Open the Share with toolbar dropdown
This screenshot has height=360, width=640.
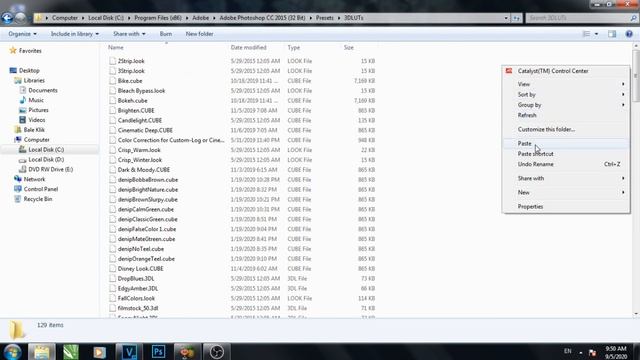click(x=129, y=34)
